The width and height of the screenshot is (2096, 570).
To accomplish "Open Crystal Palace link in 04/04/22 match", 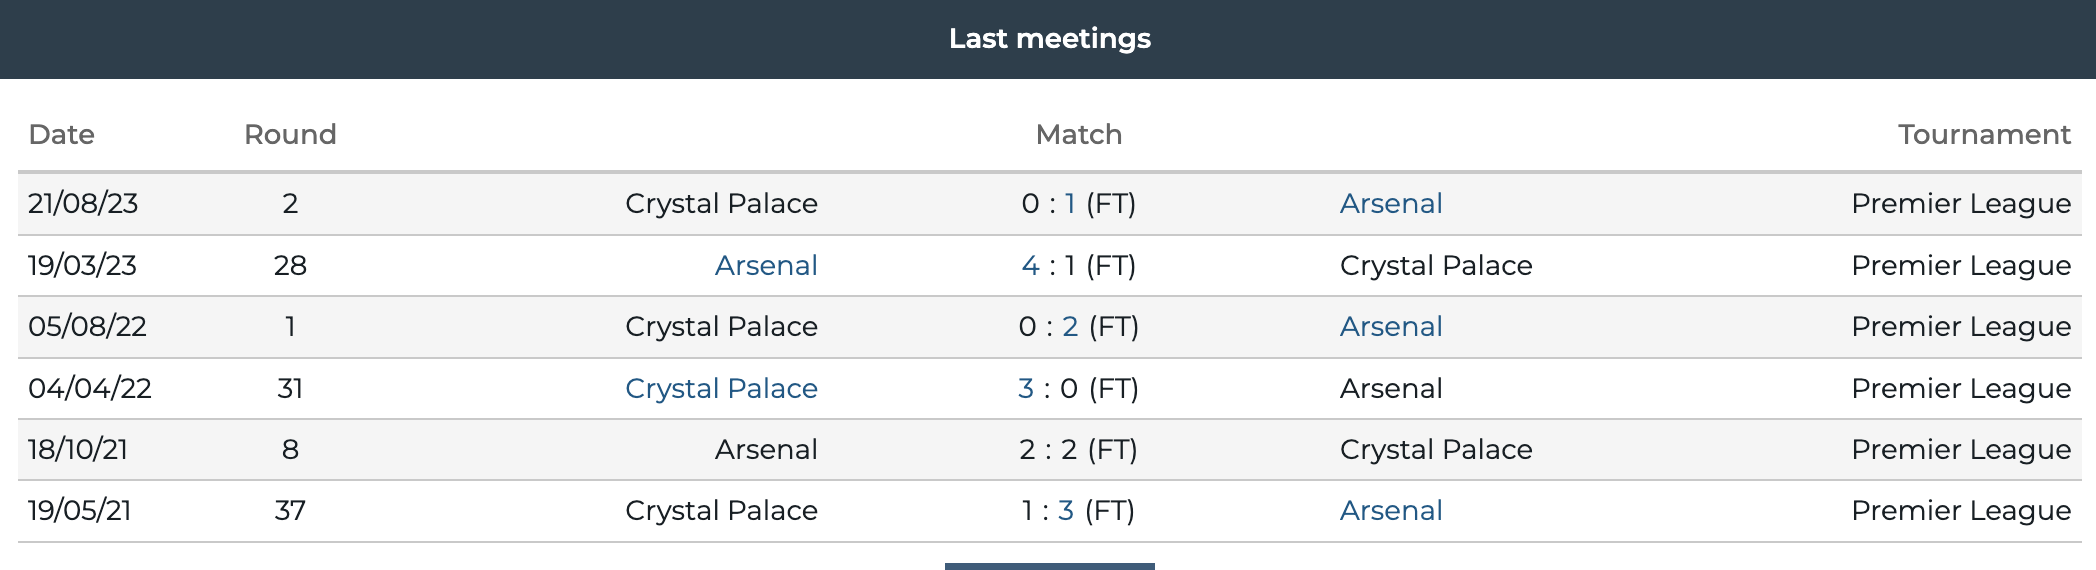I will (721, 388).
